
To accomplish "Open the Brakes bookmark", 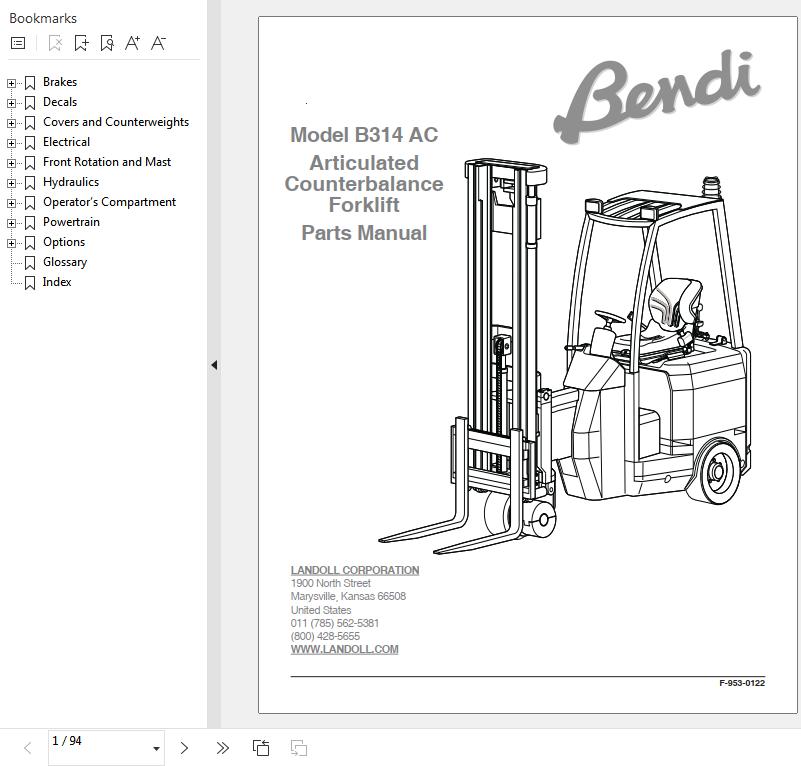I will click(60, 82).
